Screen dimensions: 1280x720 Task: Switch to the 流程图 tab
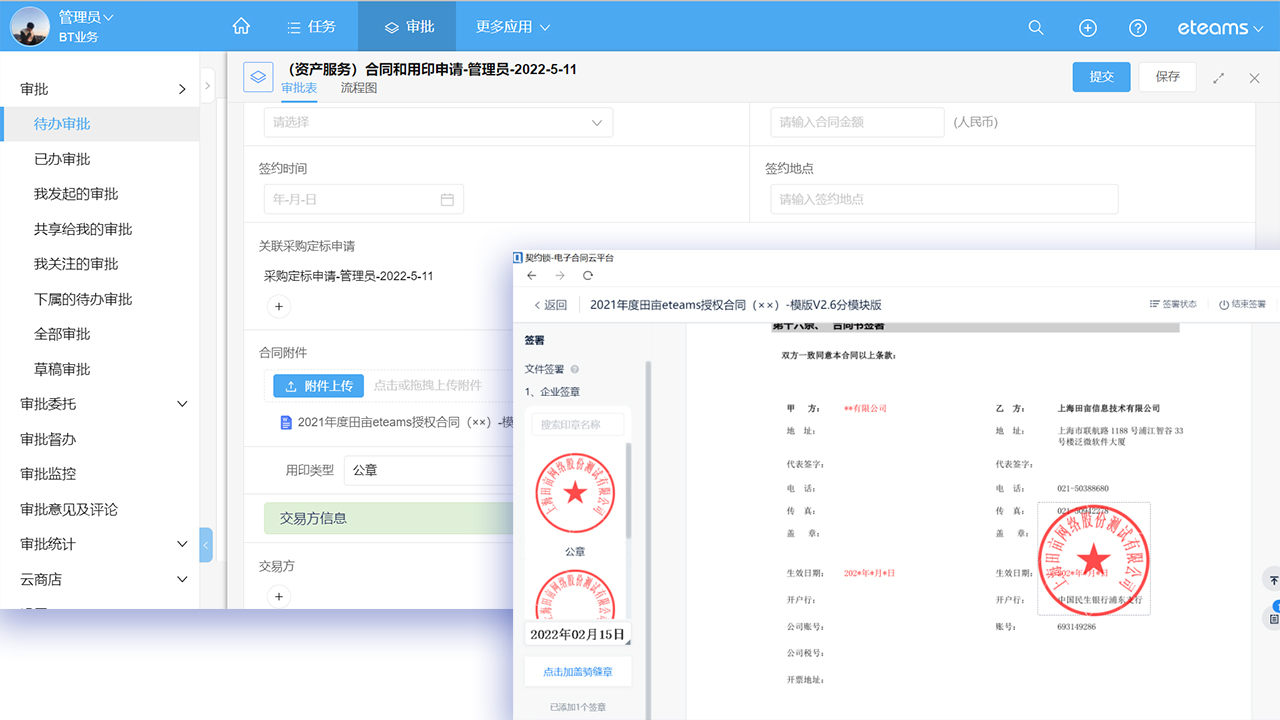pyautogui.click(x=359, y=88)
